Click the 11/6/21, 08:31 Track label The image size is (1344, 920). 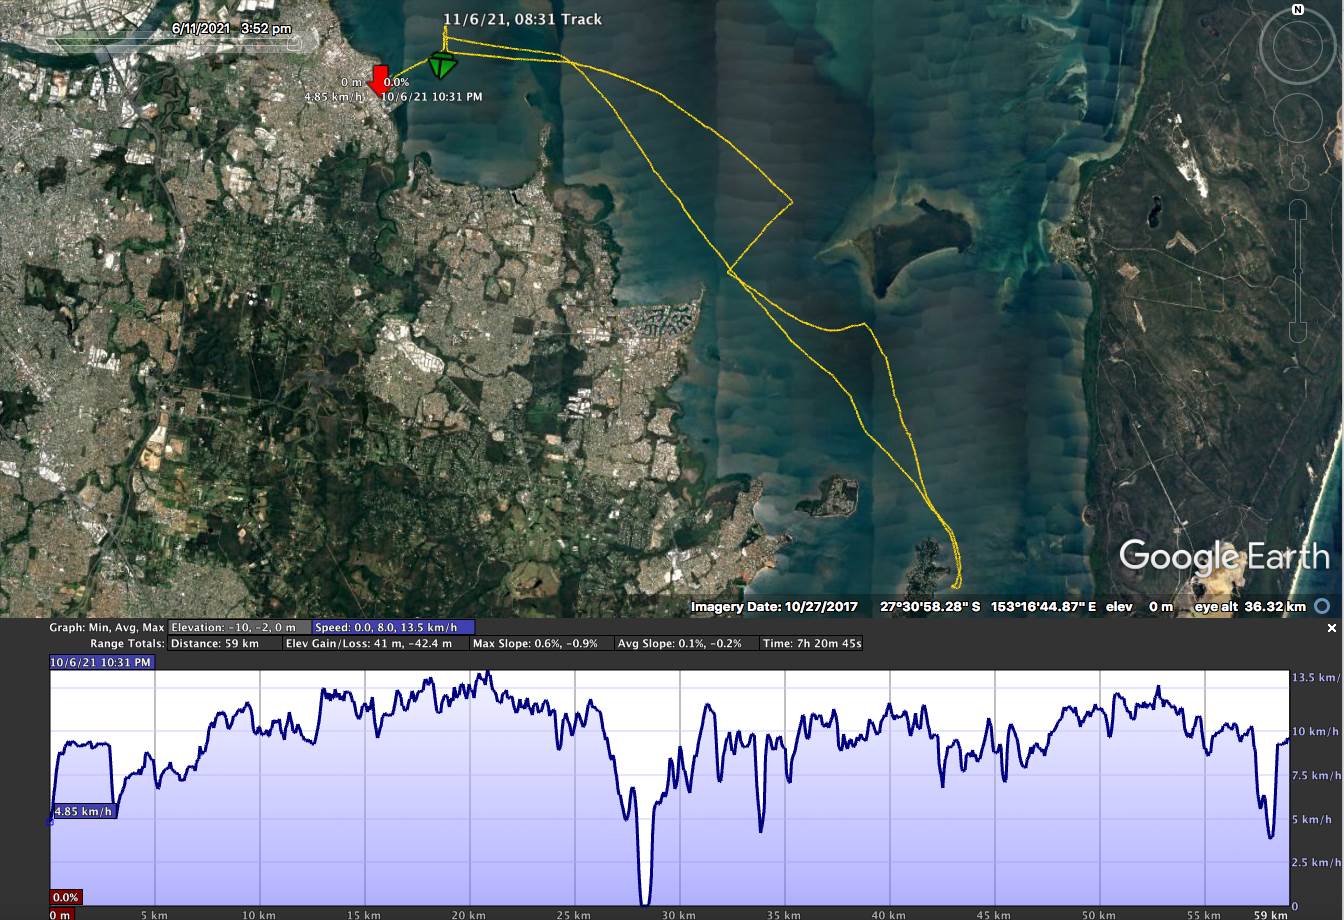tap(523, 19)
